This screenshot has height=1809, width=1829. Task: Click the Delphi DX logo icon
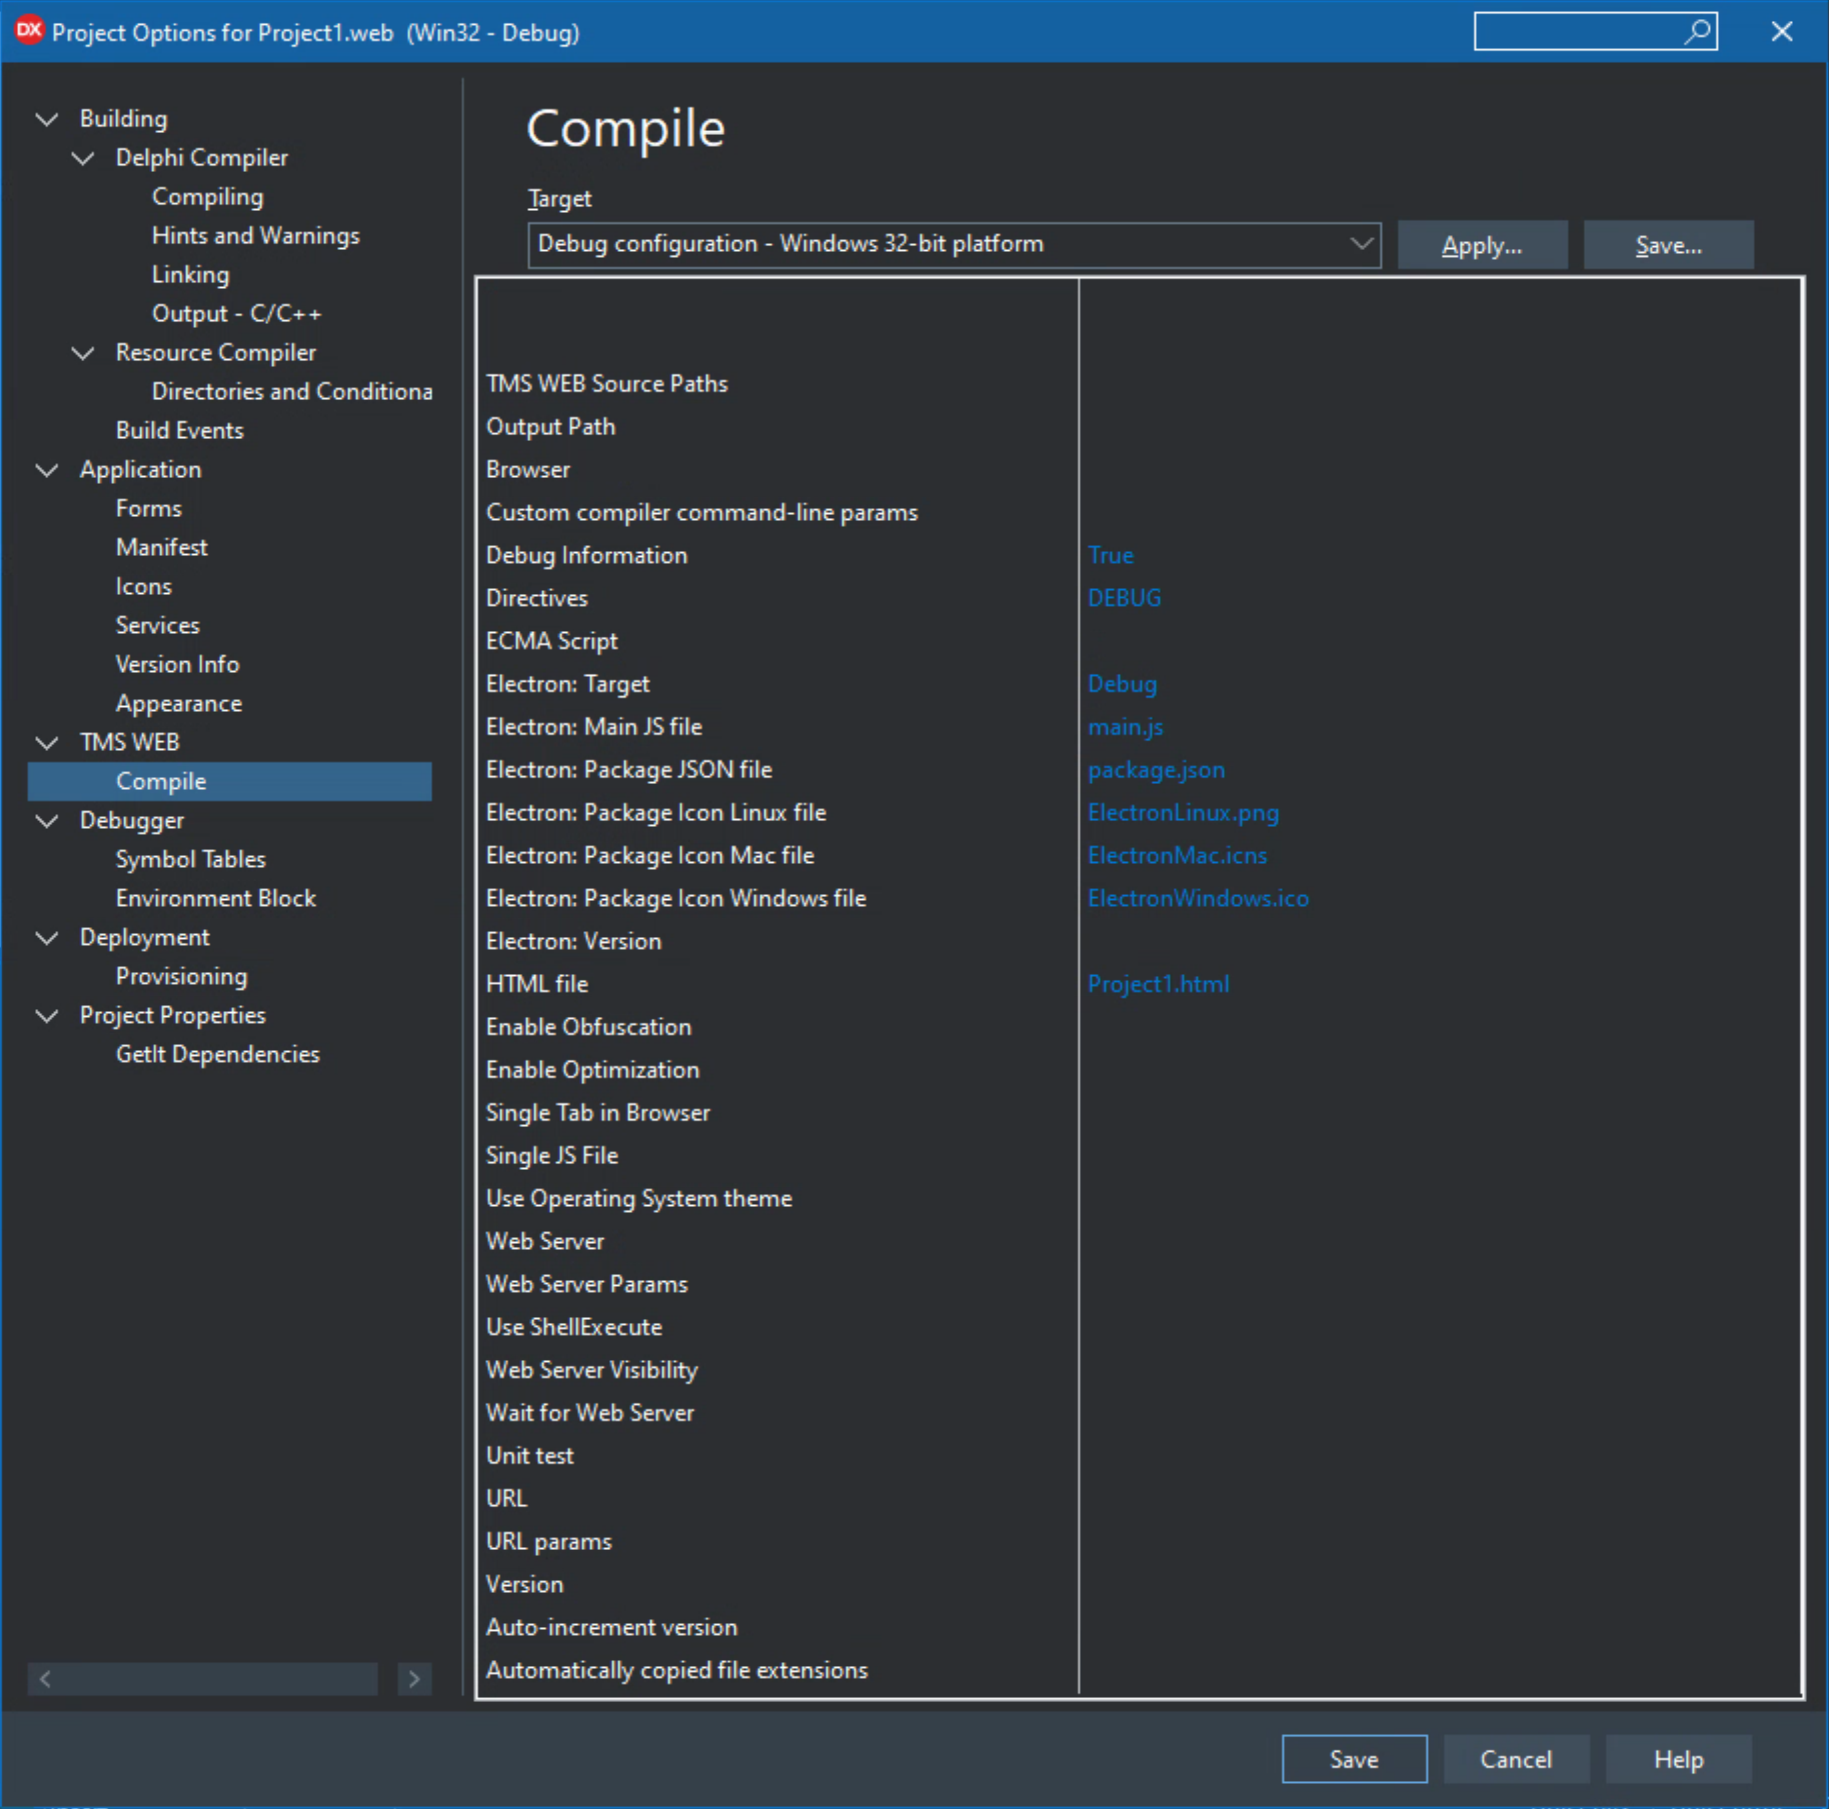[x=29, y=31]
